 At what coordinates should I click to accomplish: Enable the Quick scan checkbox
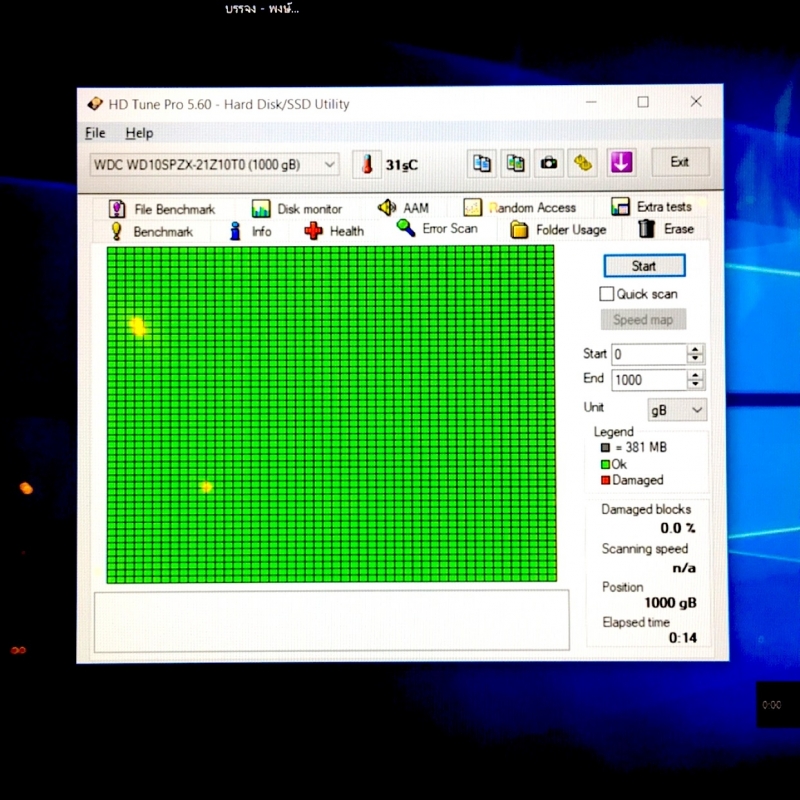pos(607,294)
